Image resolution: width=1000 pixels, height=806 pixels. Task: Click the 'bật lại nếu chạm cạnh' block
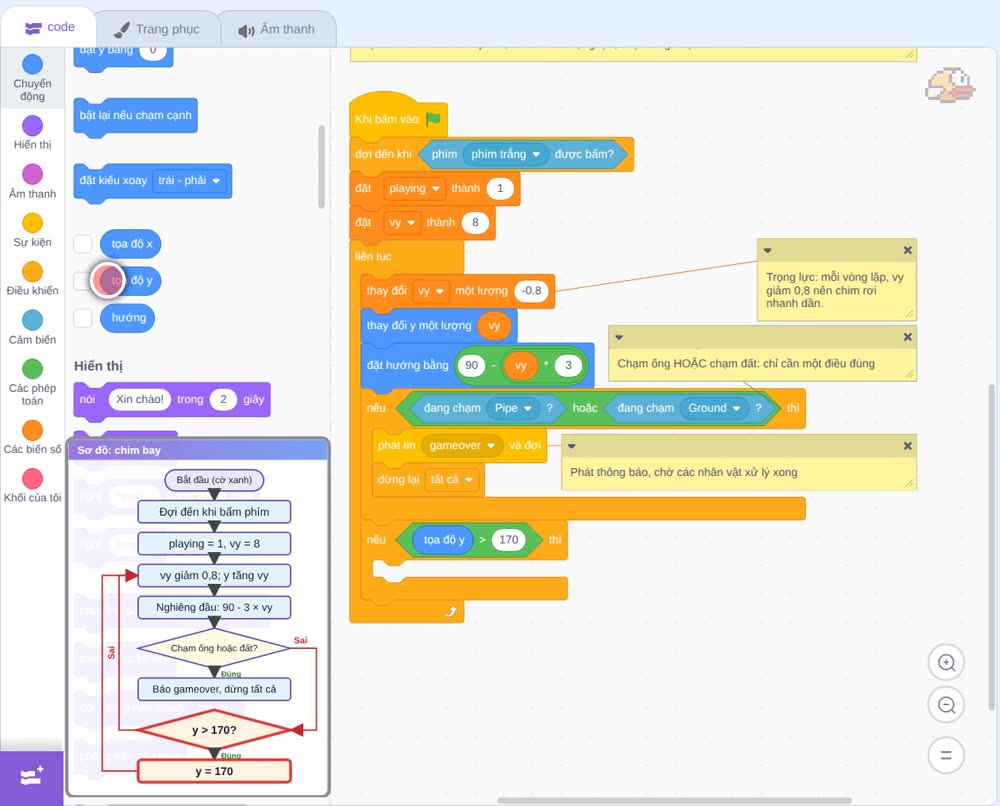click(135, 116)
